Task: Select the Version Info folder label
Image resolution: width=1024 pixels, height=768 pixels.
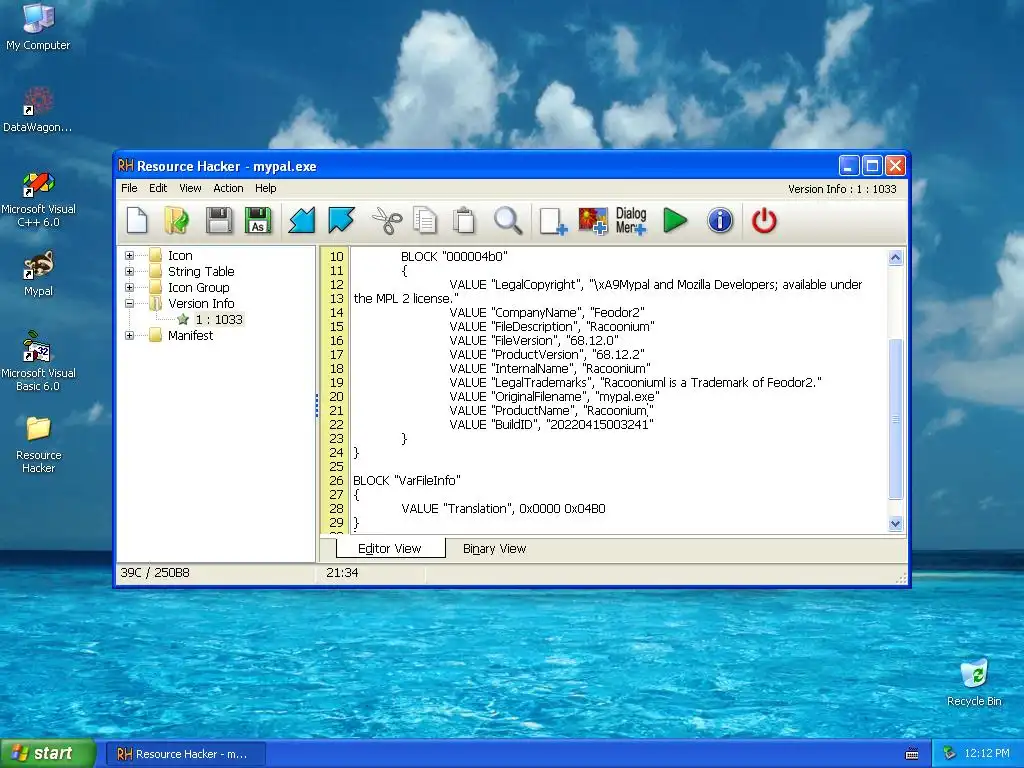Action: pyautogui.click(x=201, y=304)
